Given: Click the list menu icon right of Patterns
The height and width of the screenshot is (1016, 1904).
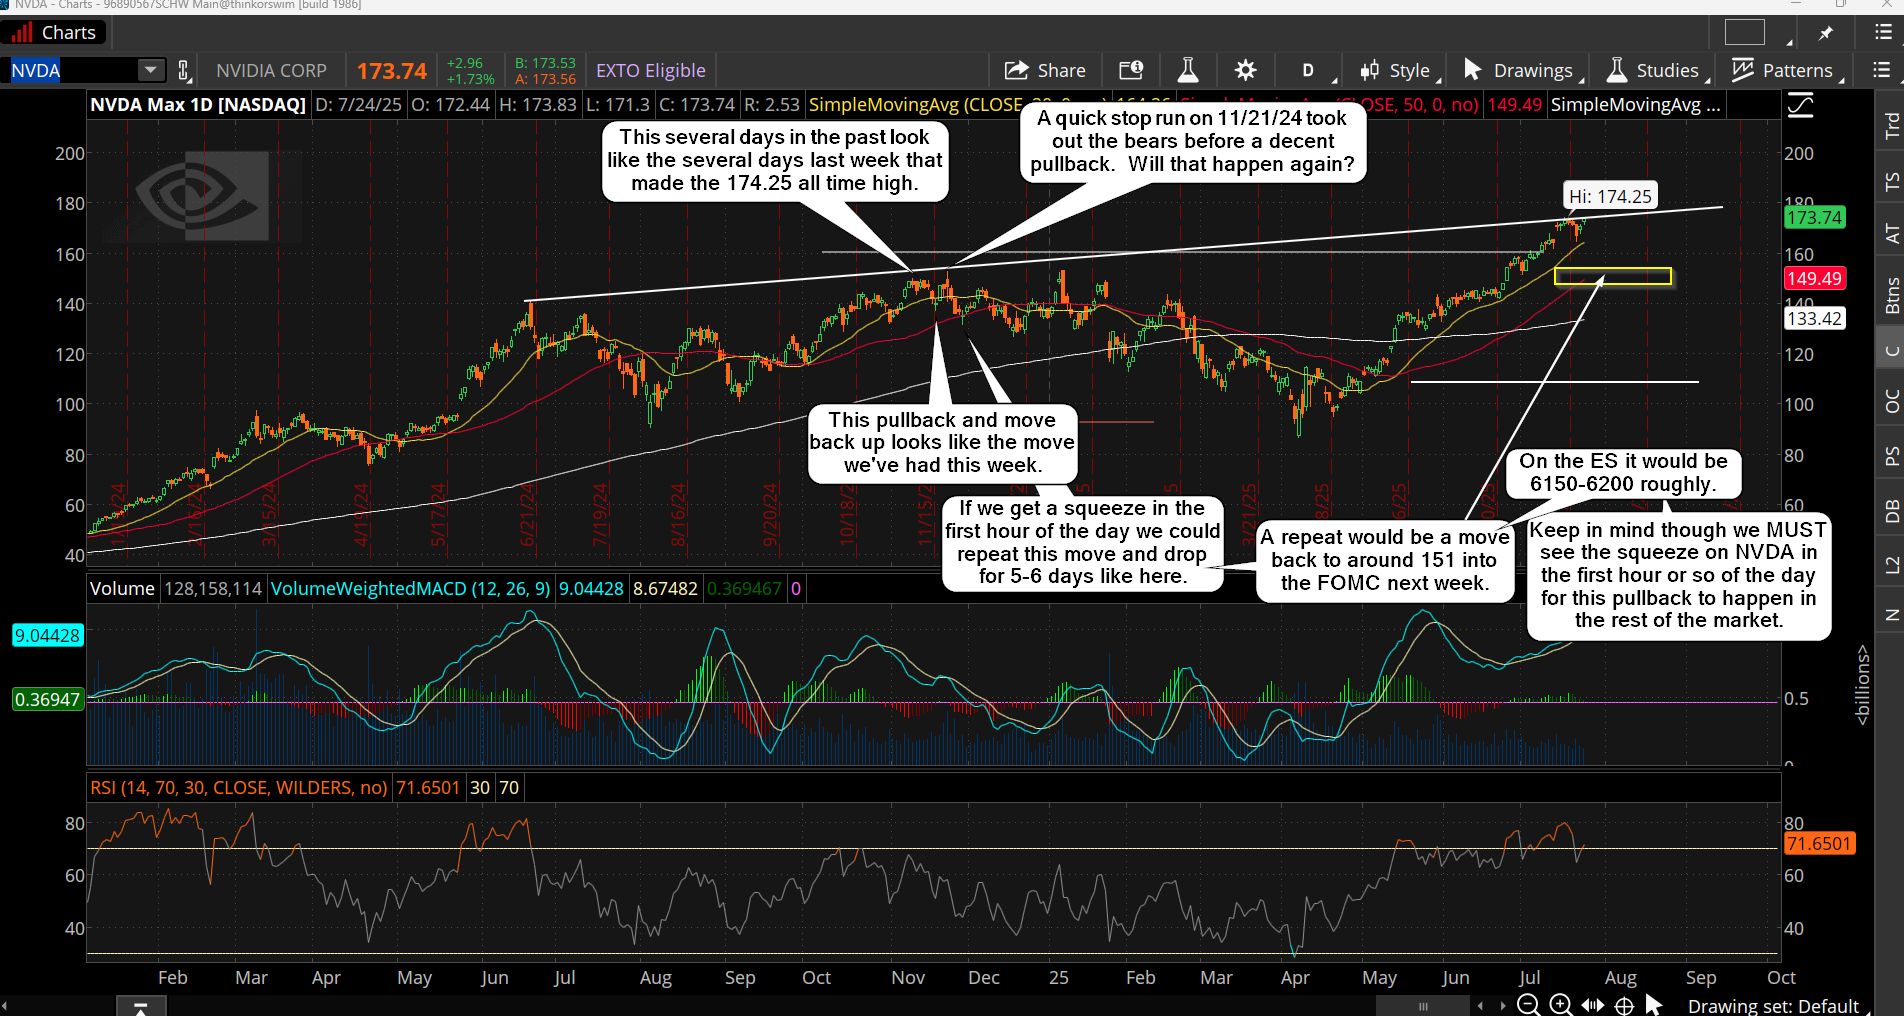Looking at the screenshot, I should coord(1881,70).
